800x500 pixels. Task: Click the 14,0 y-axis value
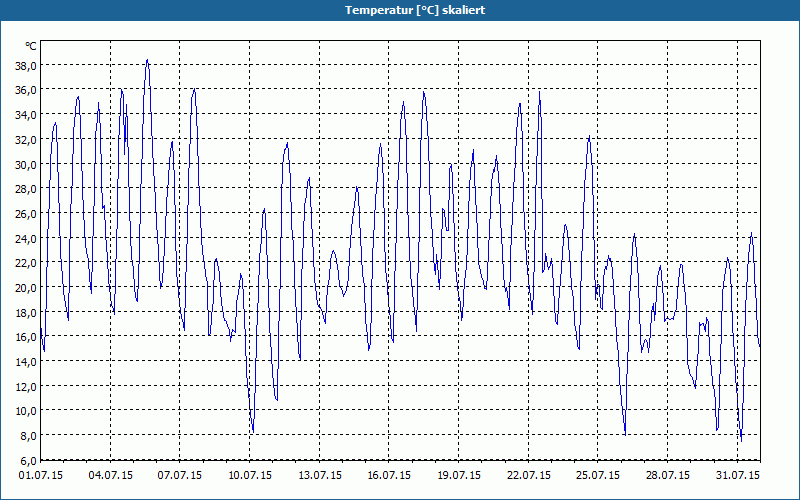pyautogui.click(x=26, y=362)
